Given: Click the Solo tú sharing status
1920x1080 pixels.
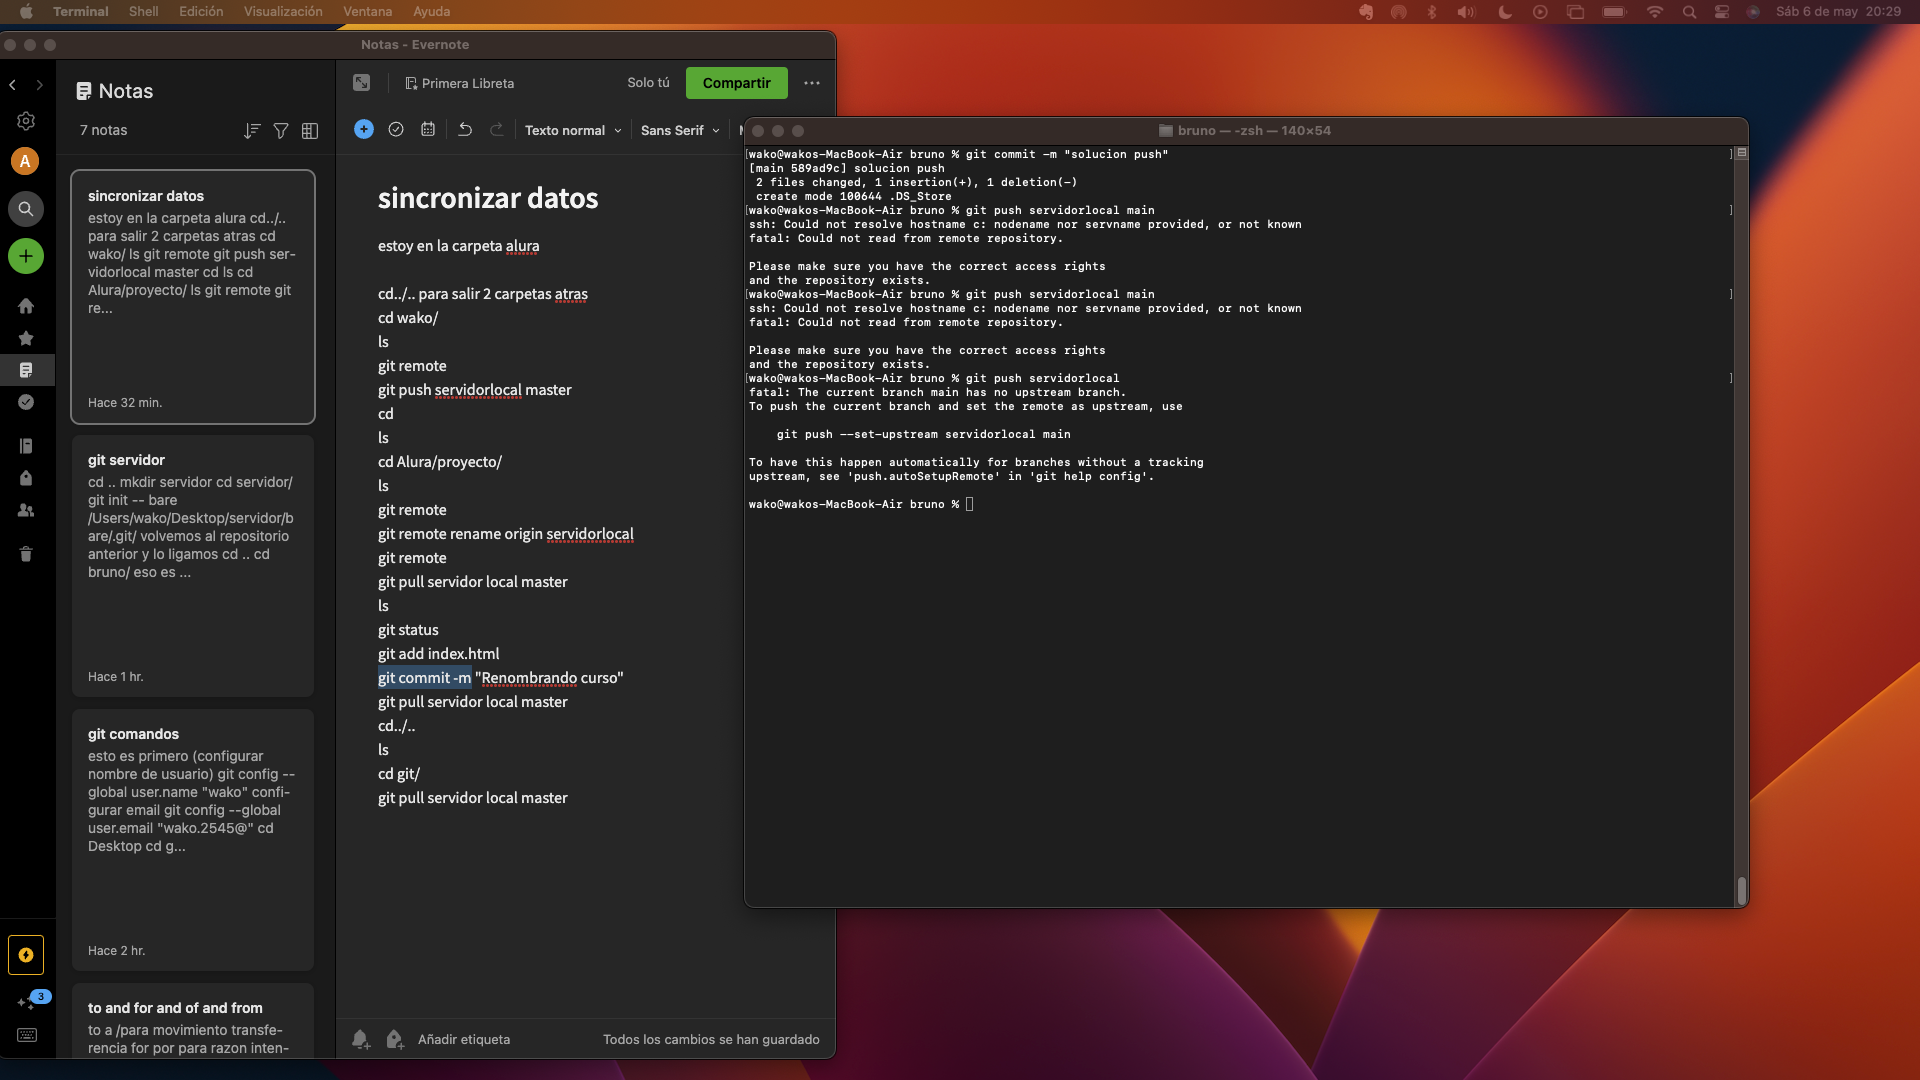Looking at the screenshot, I should (648, 83).
